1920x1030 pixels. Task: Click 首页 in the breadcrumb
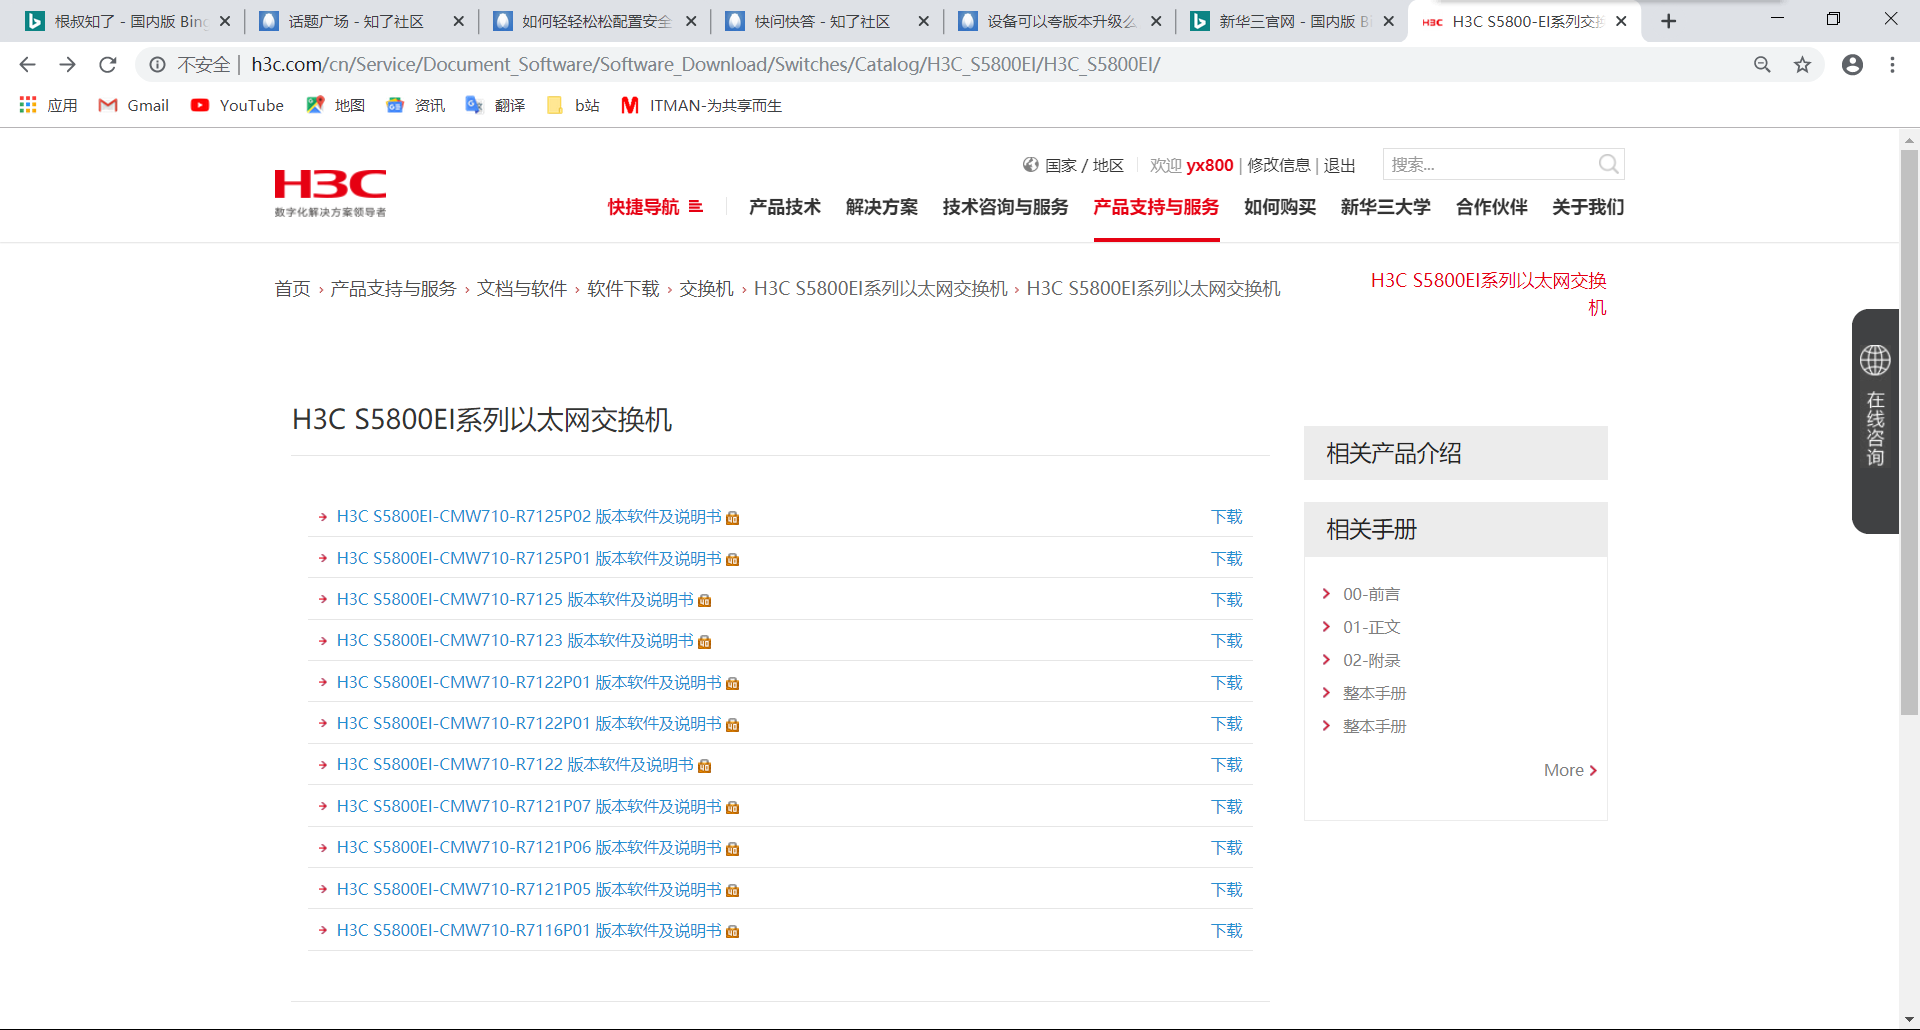[293, 289]
